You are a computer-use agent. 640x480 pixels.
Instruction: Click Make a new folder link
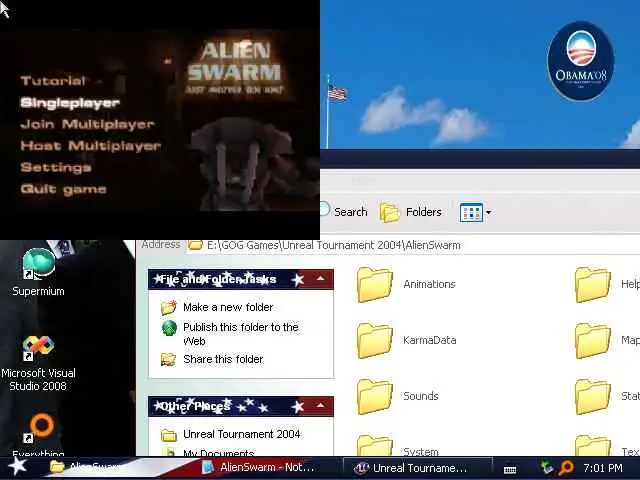[x=228, y=307]
